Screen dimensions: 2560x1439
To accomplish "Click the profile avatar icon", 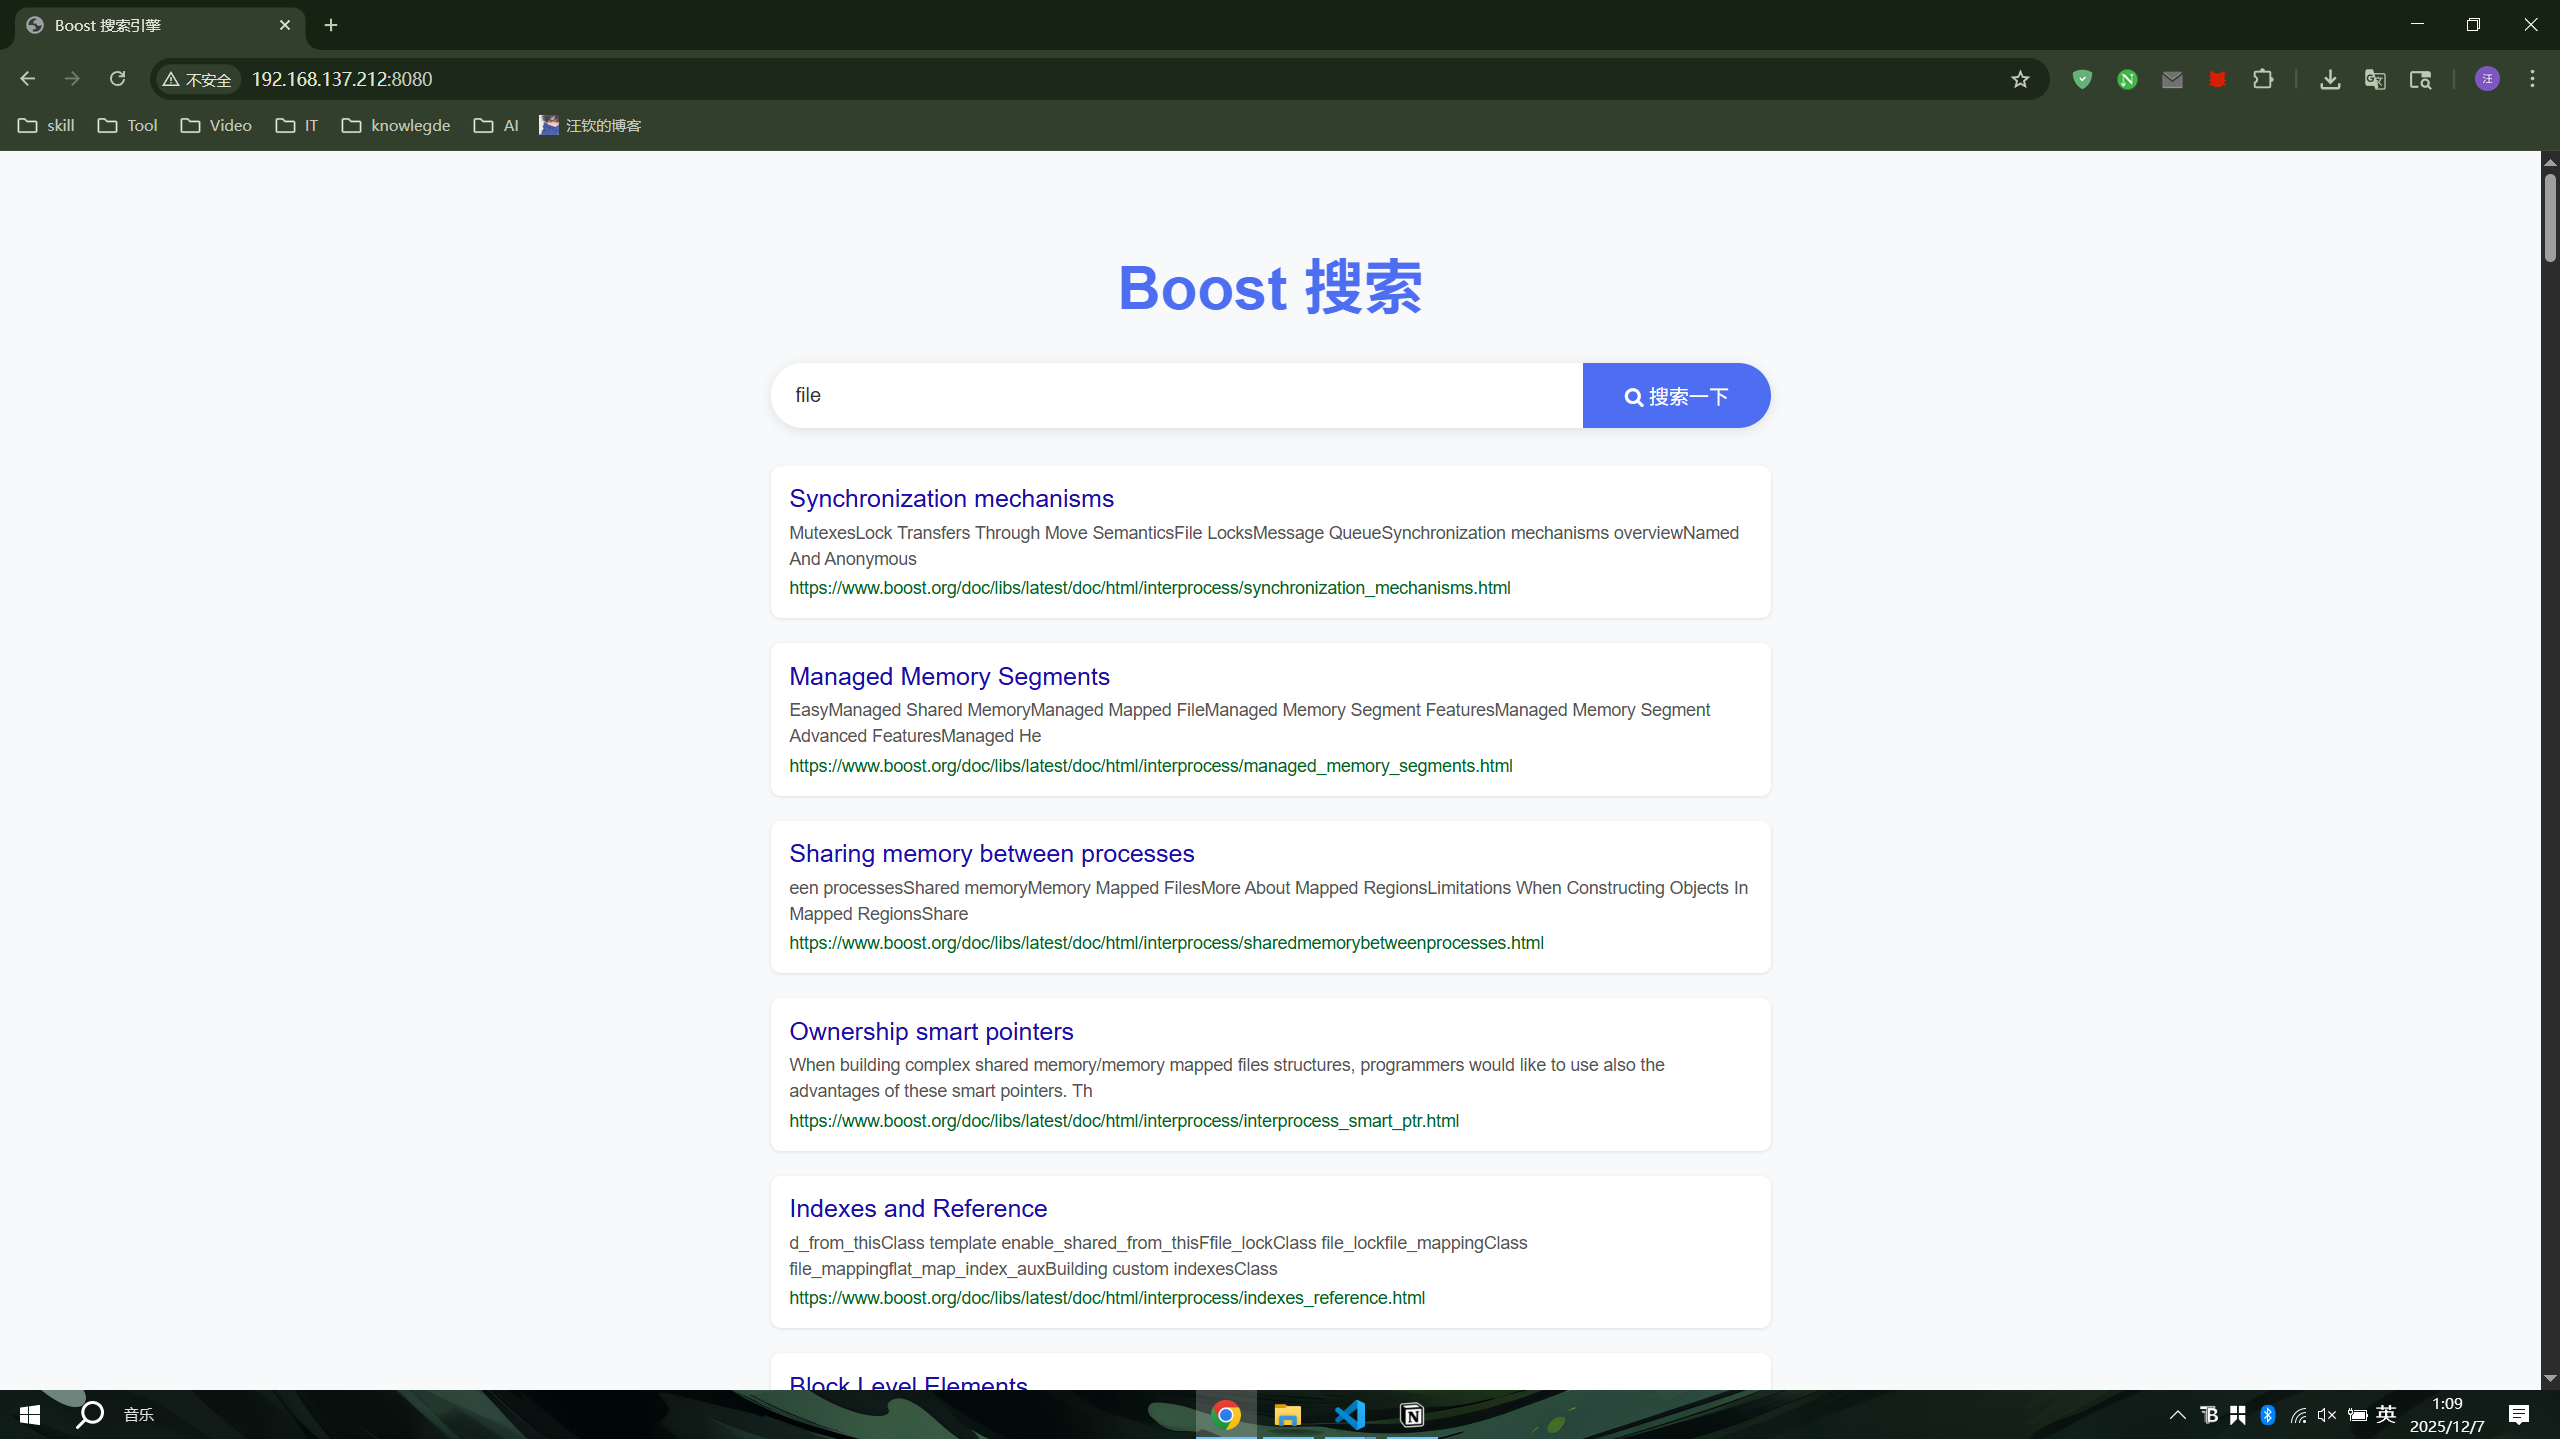I will point(2487,79).
